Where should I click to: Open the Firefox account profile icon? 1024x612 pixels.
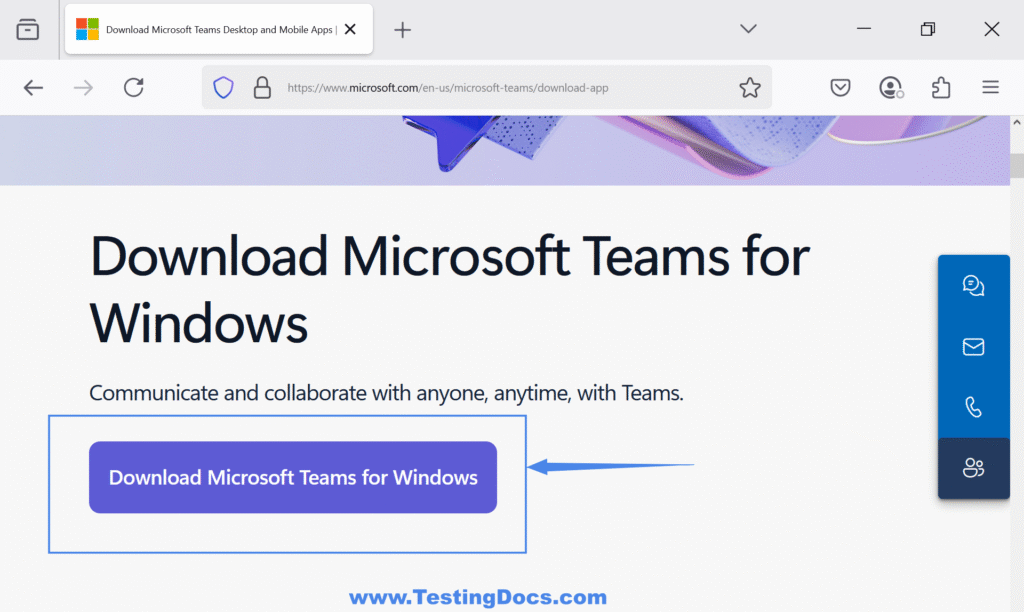(x=890, y=87)
